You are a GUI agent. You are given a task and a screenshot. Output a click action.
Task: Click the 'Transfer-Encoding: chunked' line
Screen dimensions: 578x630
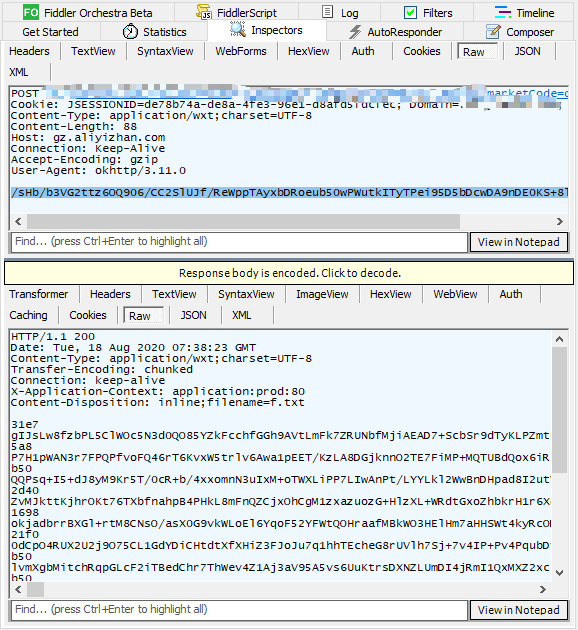point(102,369)
